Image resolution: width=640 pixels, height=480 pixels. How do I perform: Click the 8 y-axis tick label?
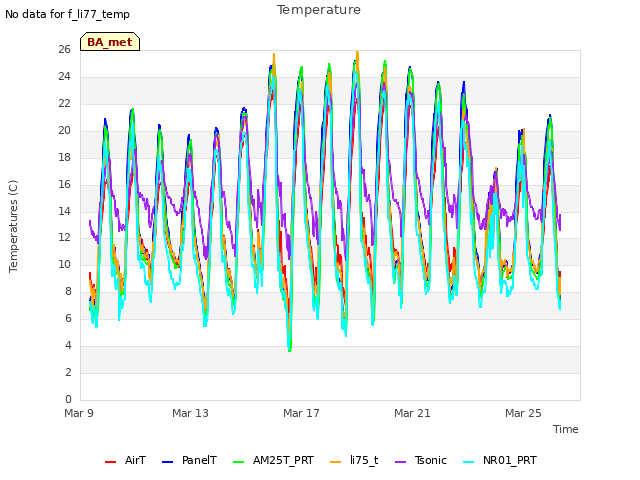(68, 291)
